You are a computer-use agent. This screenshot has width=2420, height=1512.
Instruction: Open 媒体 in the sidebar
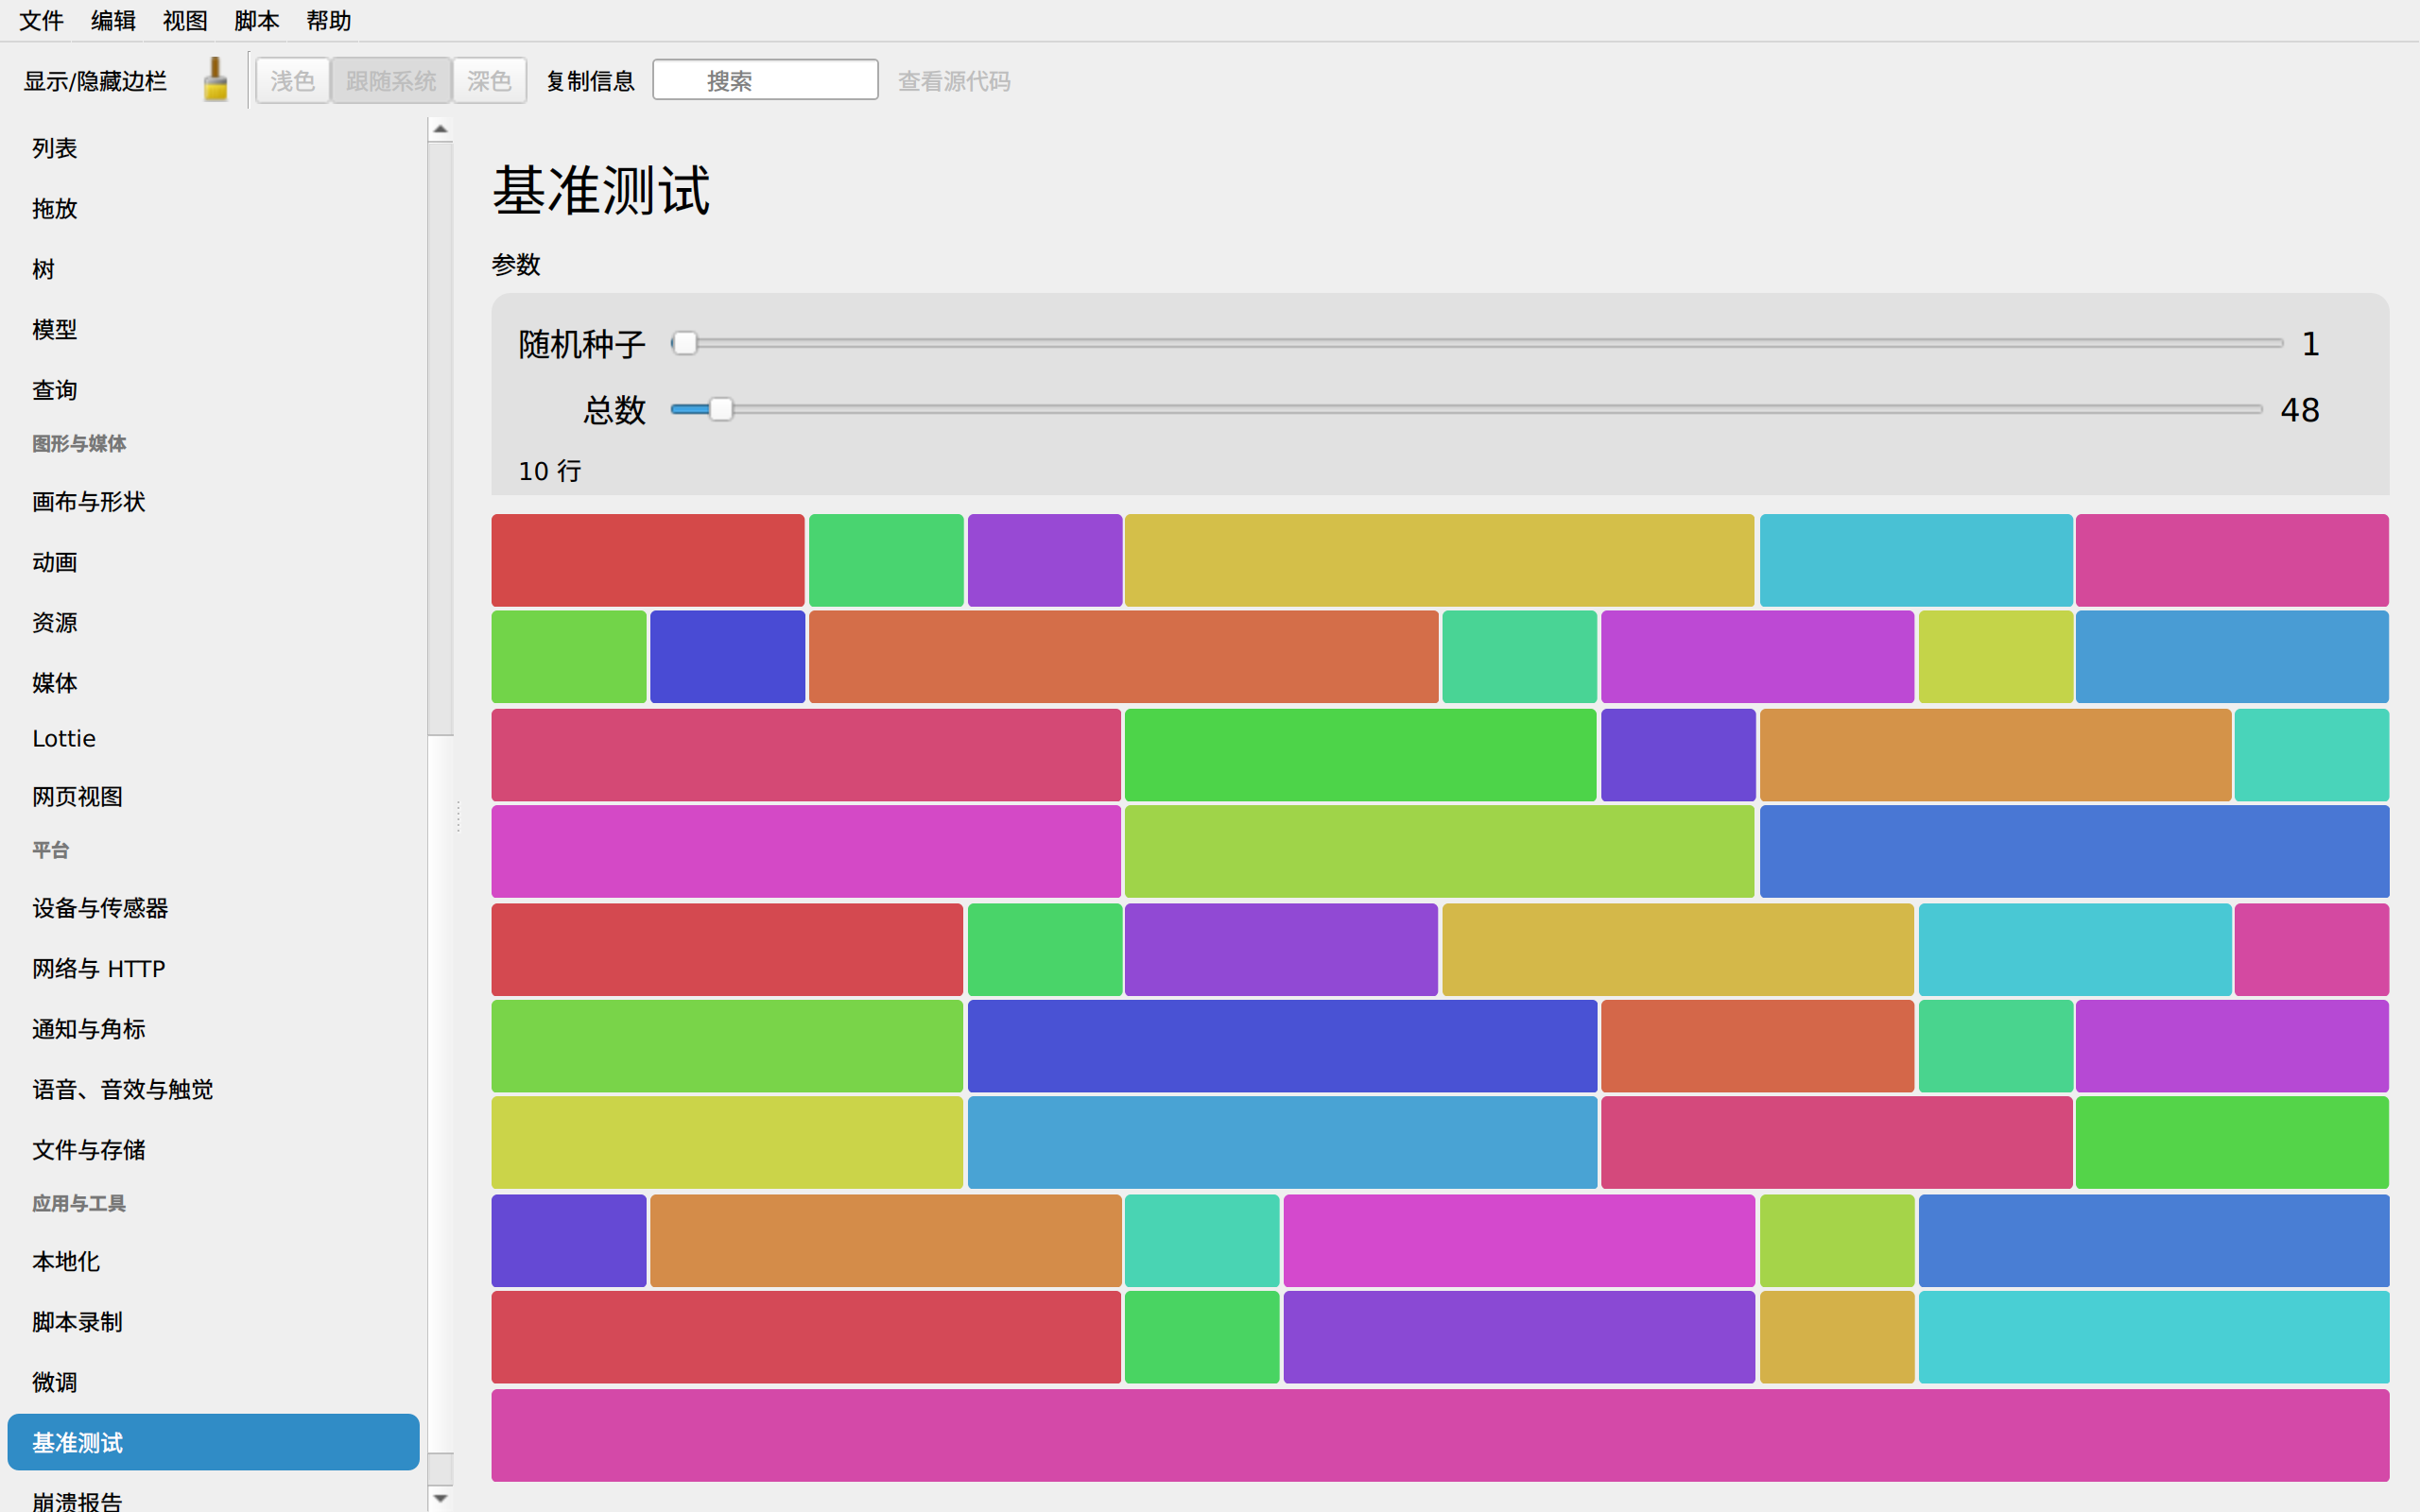click(x=213, y=683)
